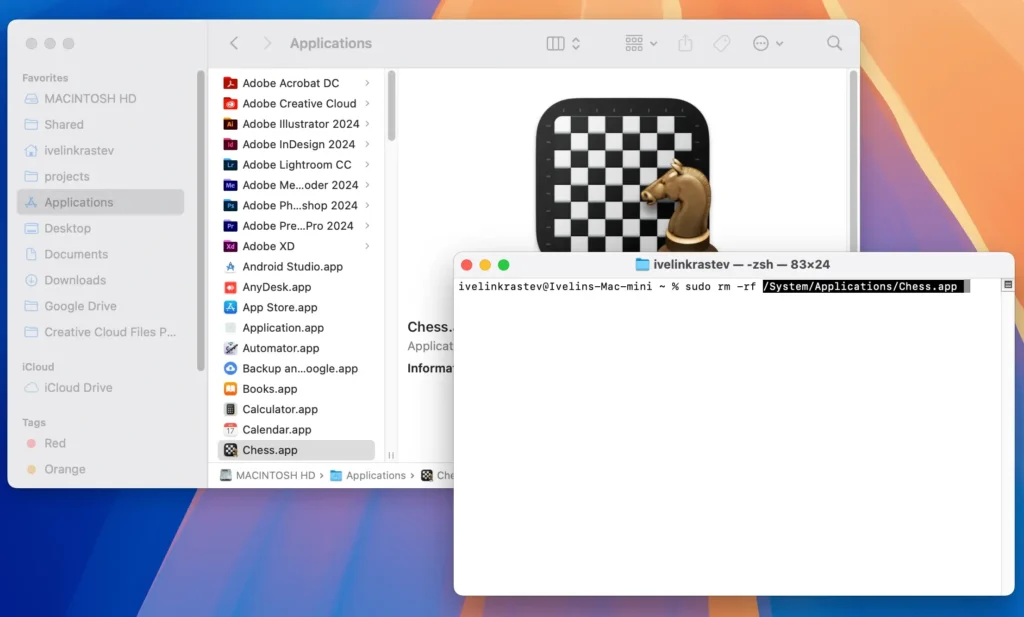Select Application.app in the list
Screen dimensions: 1024x617
296,328
